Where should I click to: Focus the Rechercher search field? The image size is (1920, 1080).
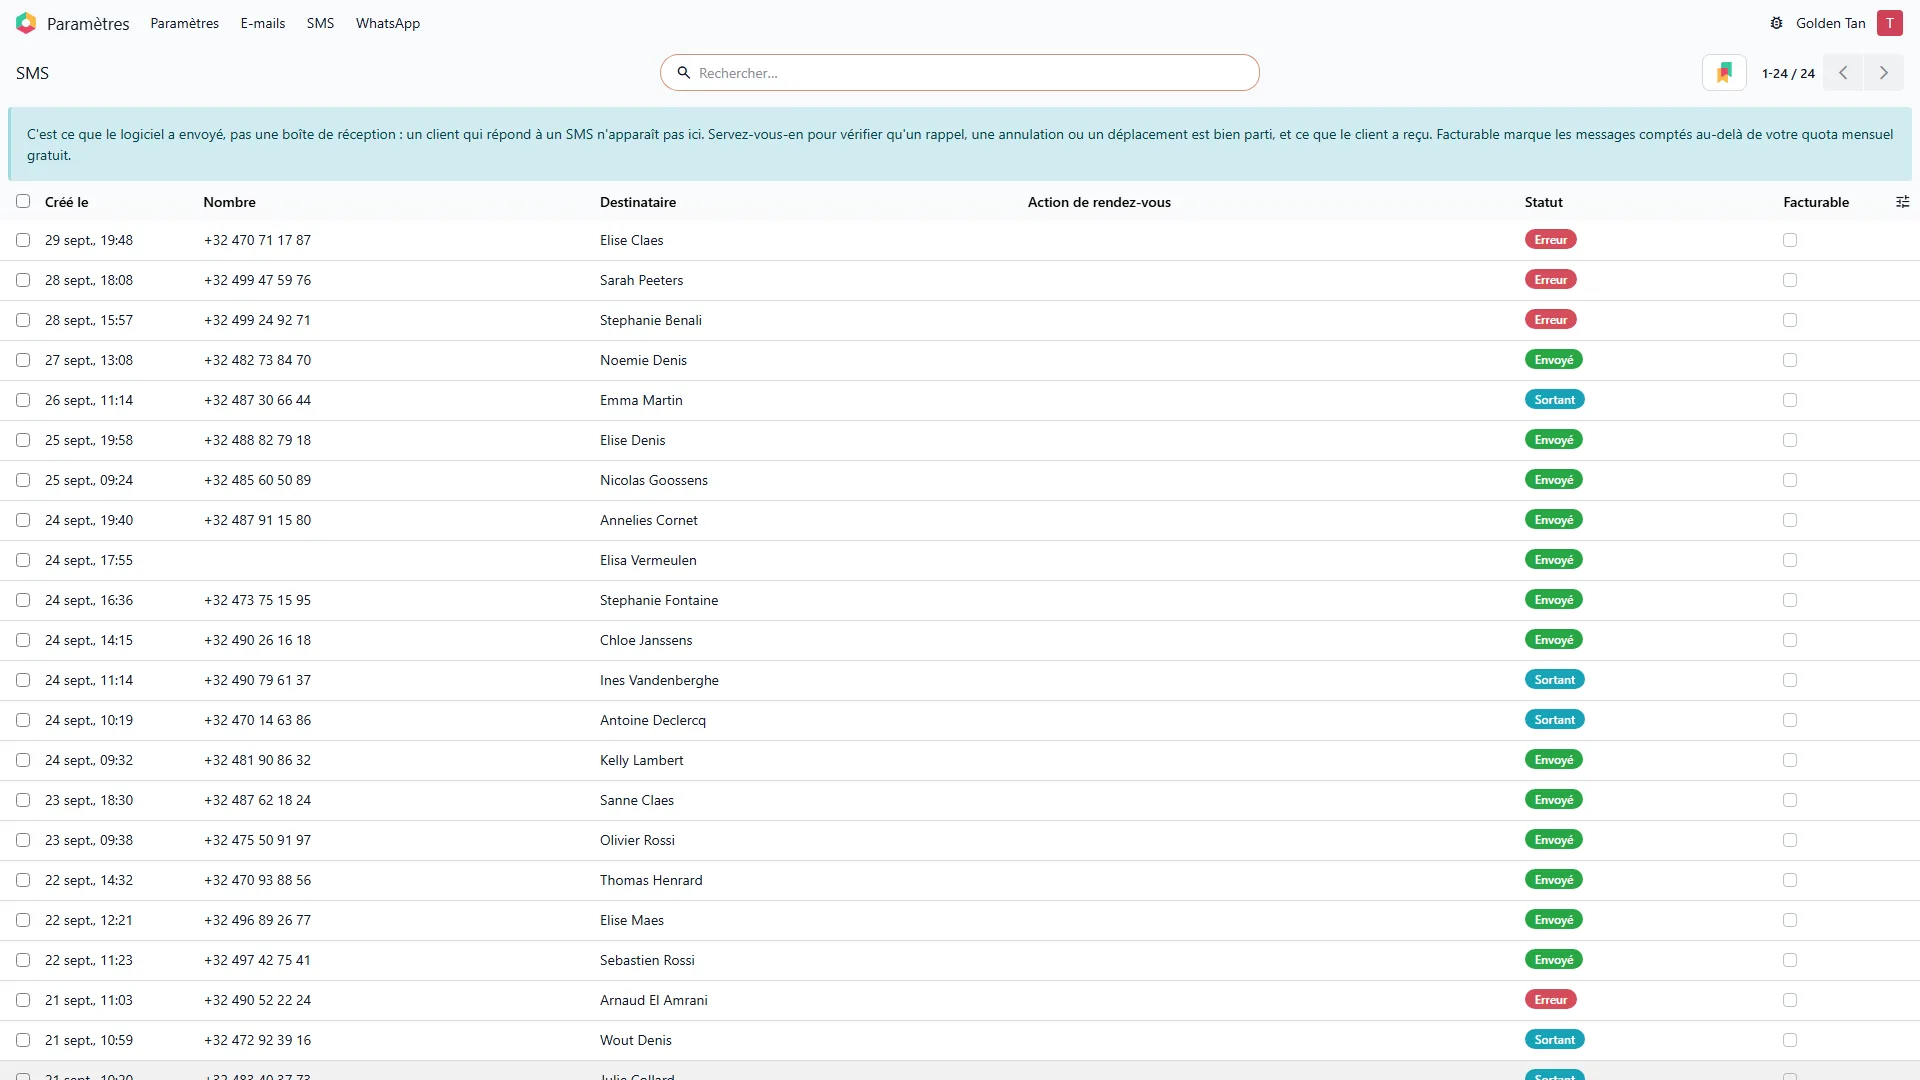tap(960, 73)
